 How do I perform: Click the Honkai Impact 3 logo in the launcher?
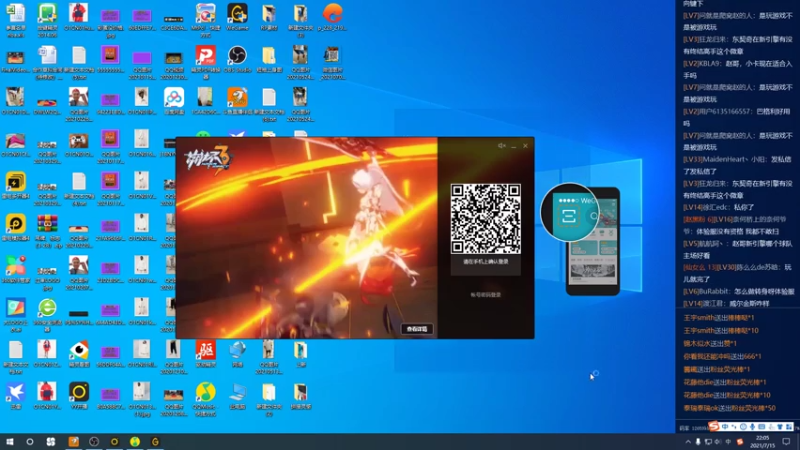(208, 159)
